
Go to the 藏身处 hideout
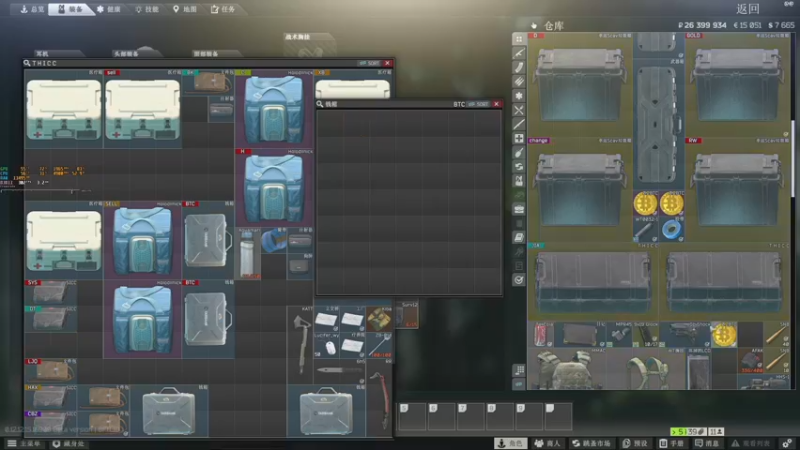pos(68,444)
